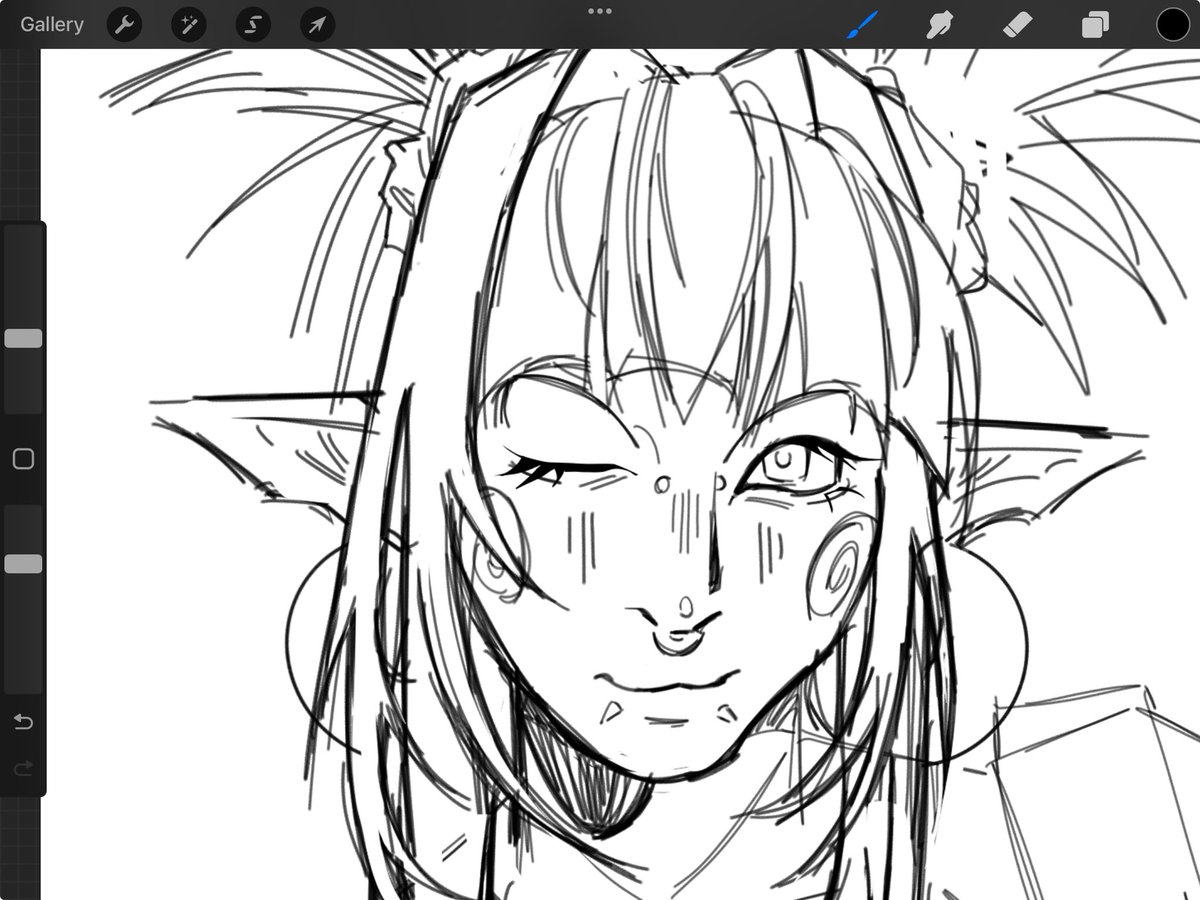Open the Actions menu with the wrench icon
This screenshot has height=900, width=1200.
124,24
